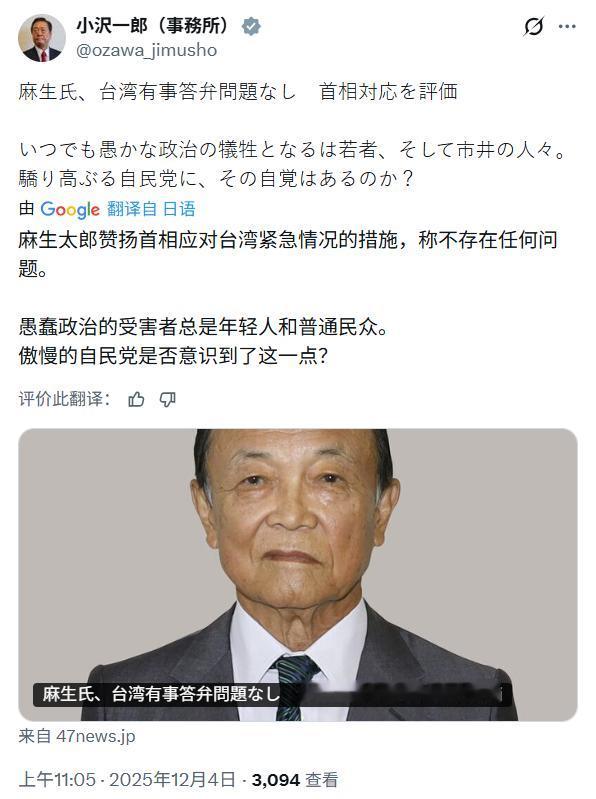
Task: Open the news card photo of the man
Action: pos(298,574)
